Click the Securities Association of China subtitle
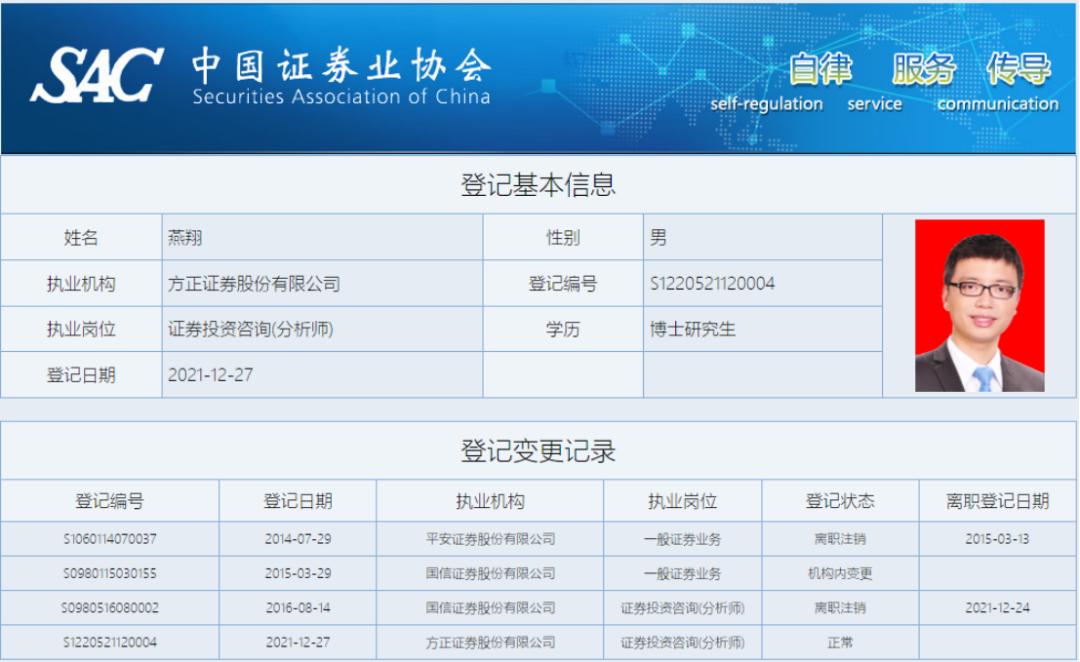The width and height of the screenshot is (1080, 662). [342, 96]
